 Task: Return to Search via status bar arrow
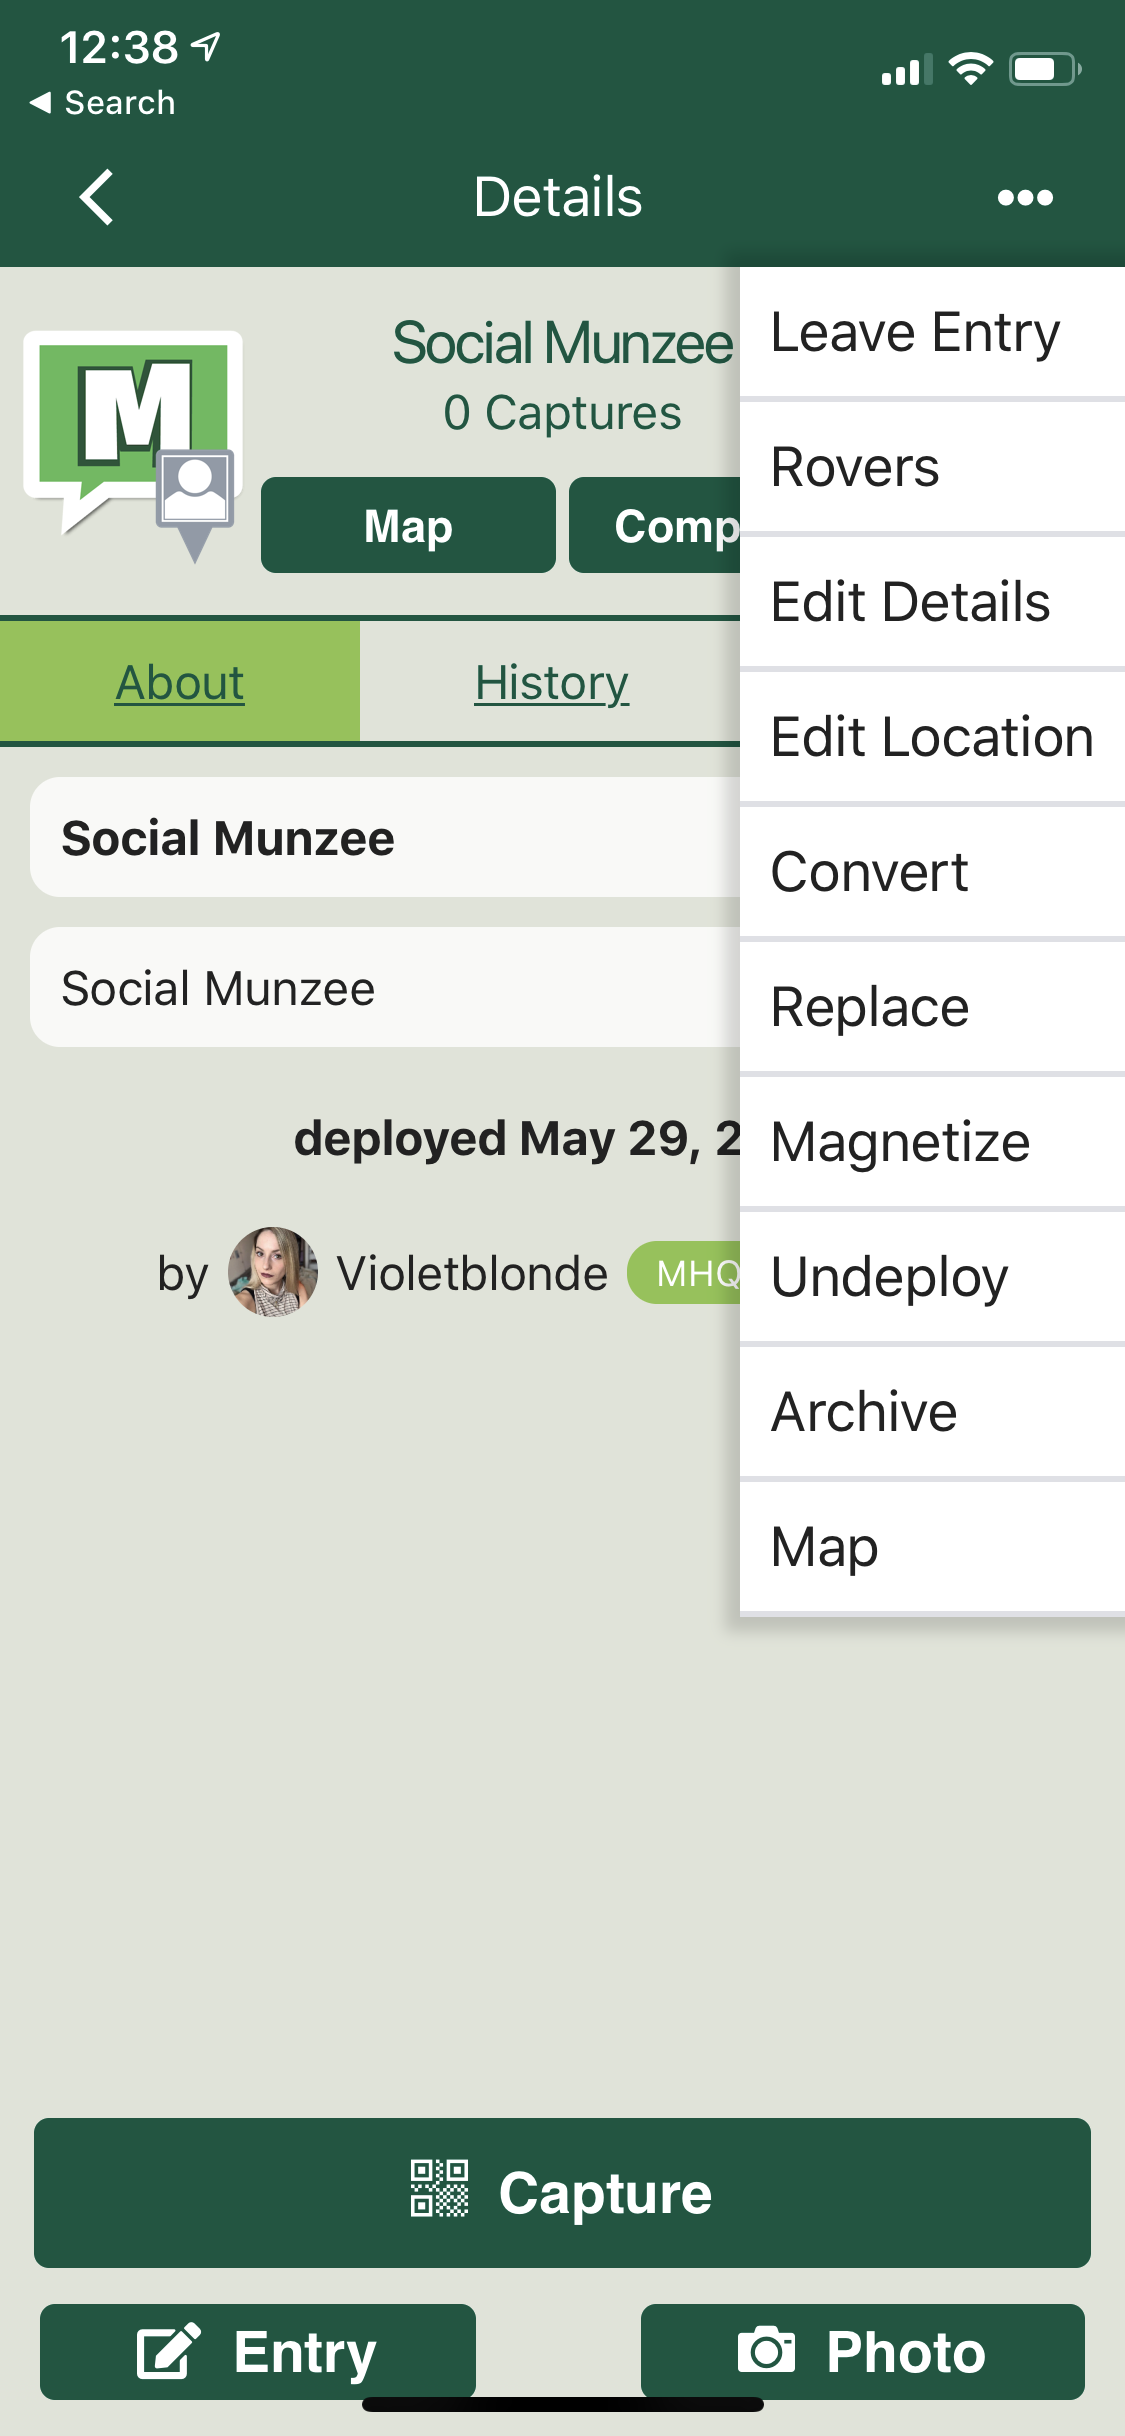click(x=102, y=102)
